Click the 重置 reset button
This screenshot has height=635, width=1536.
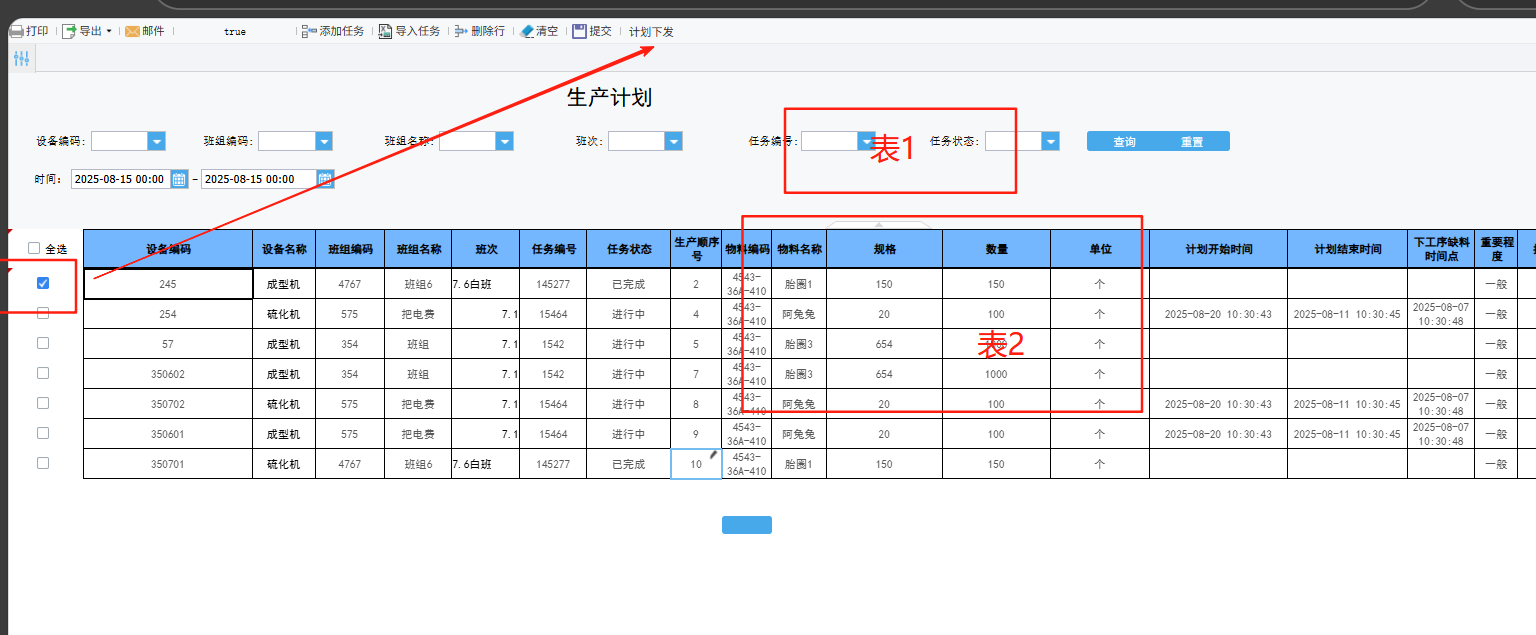coord(1192,141)
